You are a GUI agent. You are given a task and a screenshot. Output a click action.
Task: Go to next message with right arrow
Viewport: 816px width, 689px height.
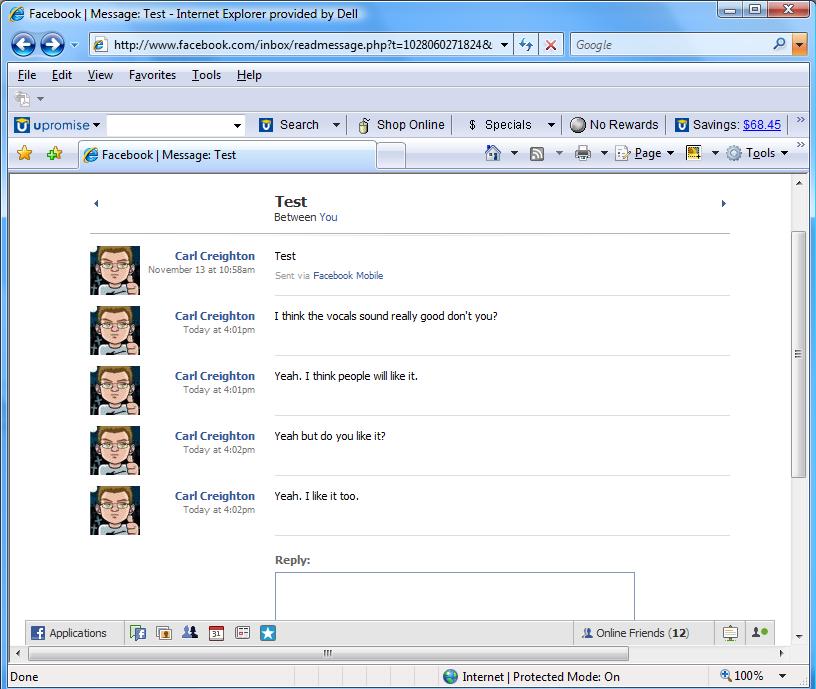click(x=723, y=203)
